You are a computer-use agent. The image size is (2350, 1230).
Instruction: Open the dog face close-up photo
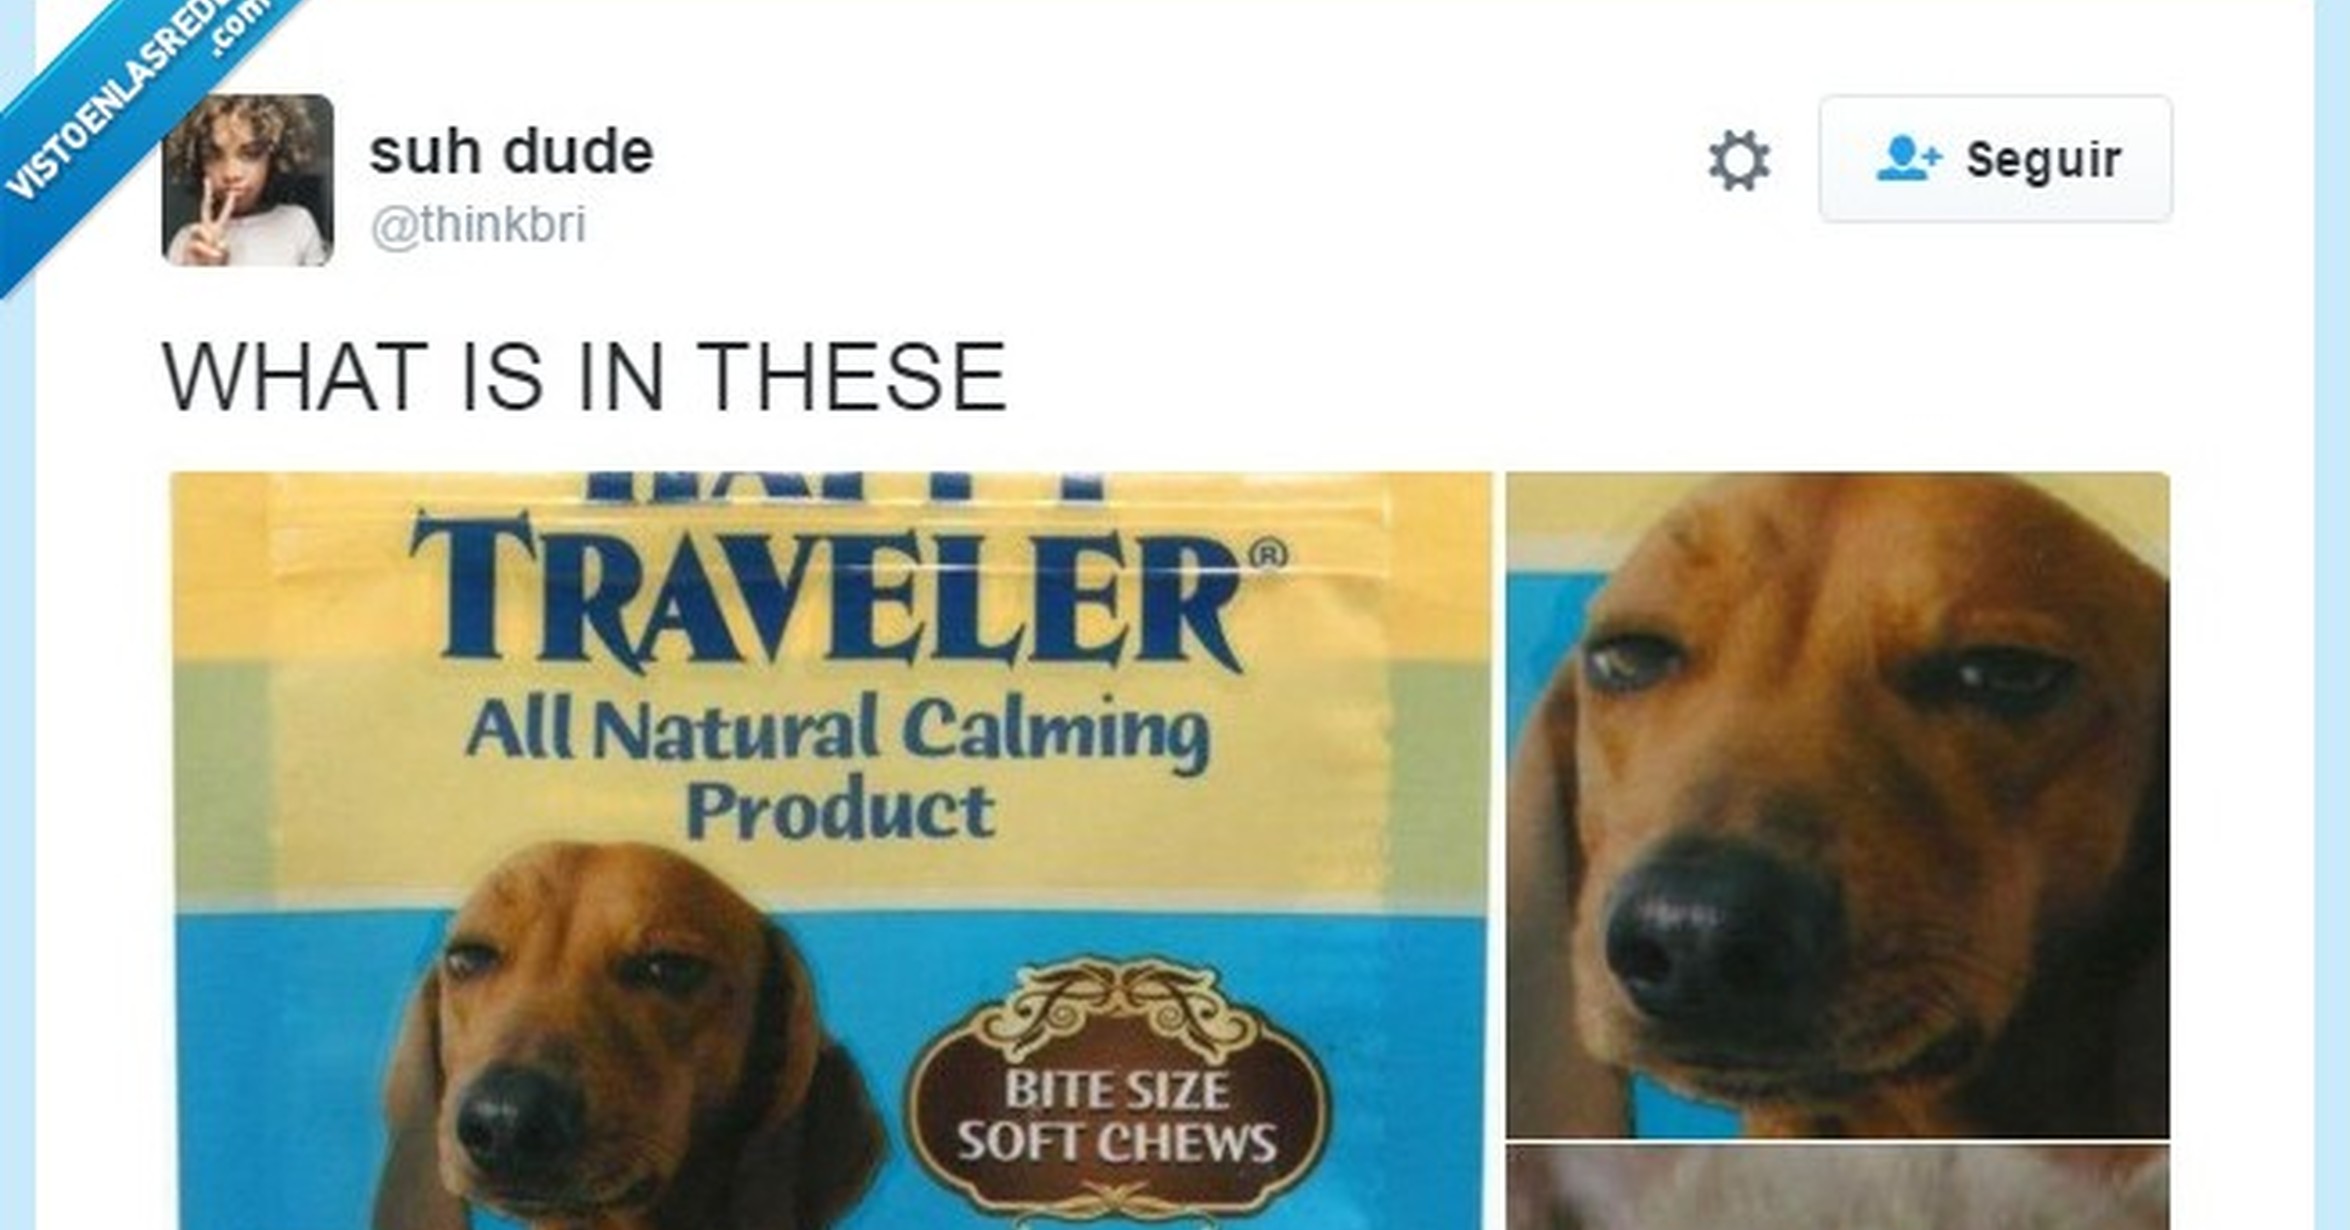(1838, 805)
